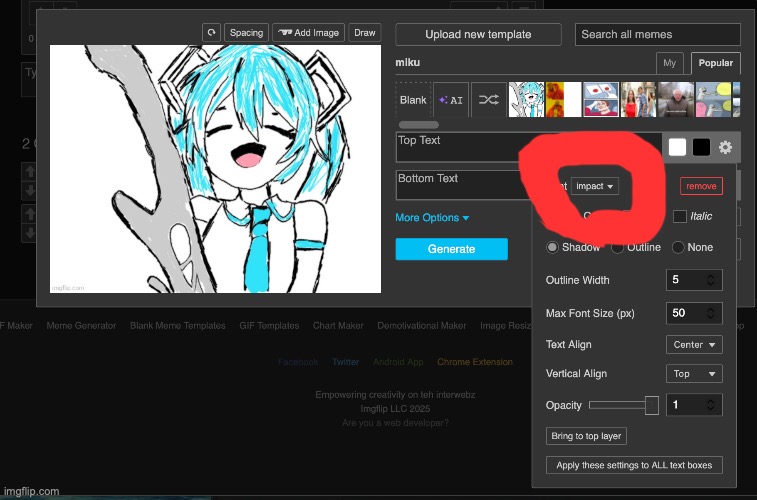Select the None radio button

pyautogui.click(x=679, y=247)
